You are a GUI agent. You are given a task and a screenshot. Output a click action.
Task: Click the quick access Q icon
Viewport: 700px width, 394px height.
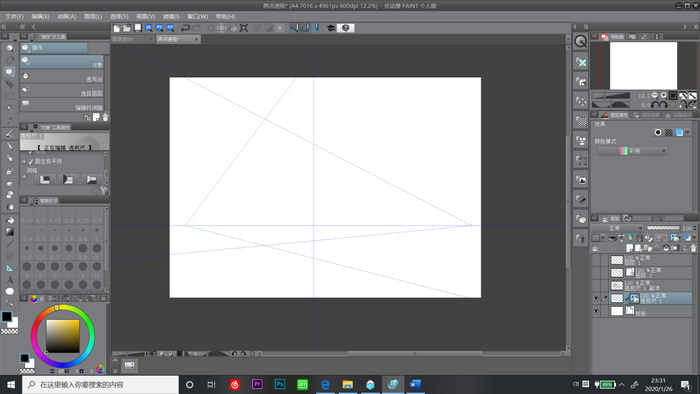pos(580,41)
